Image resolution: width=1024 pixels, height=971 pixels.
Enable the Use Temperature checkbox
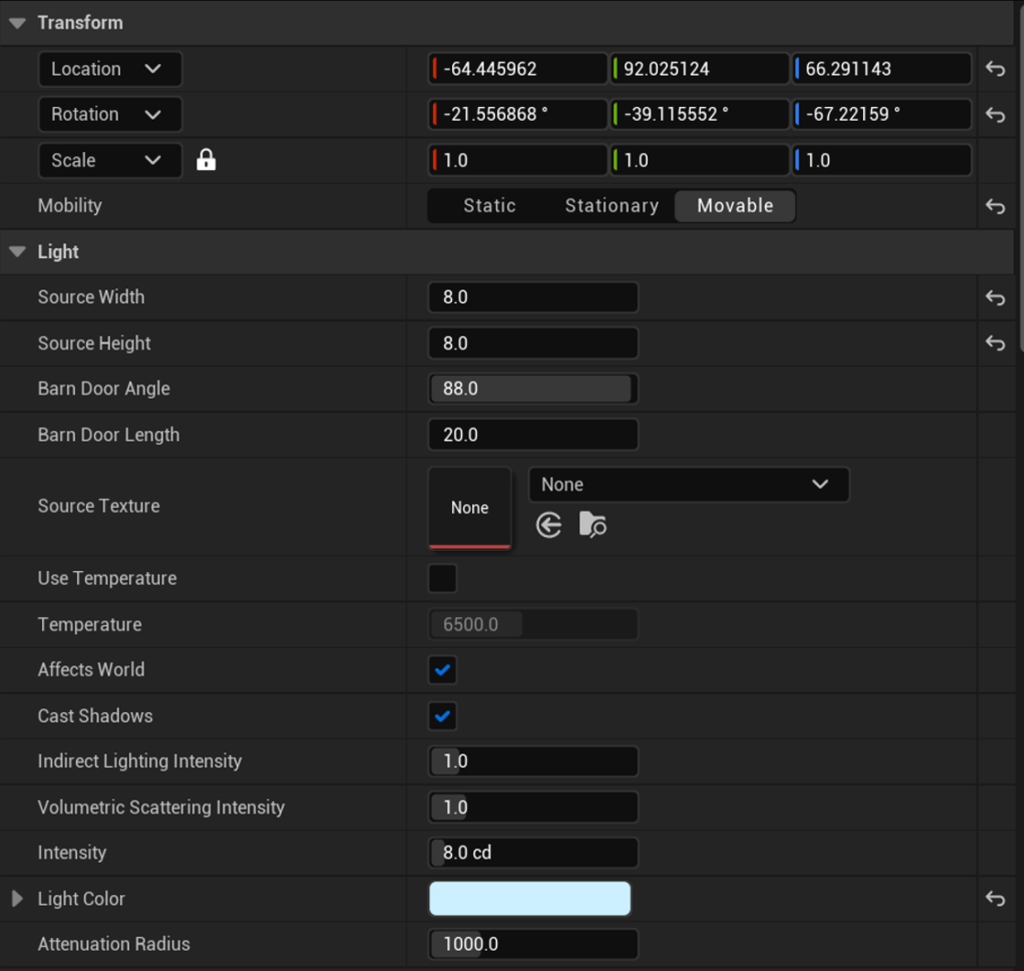[x=442, y=578]
